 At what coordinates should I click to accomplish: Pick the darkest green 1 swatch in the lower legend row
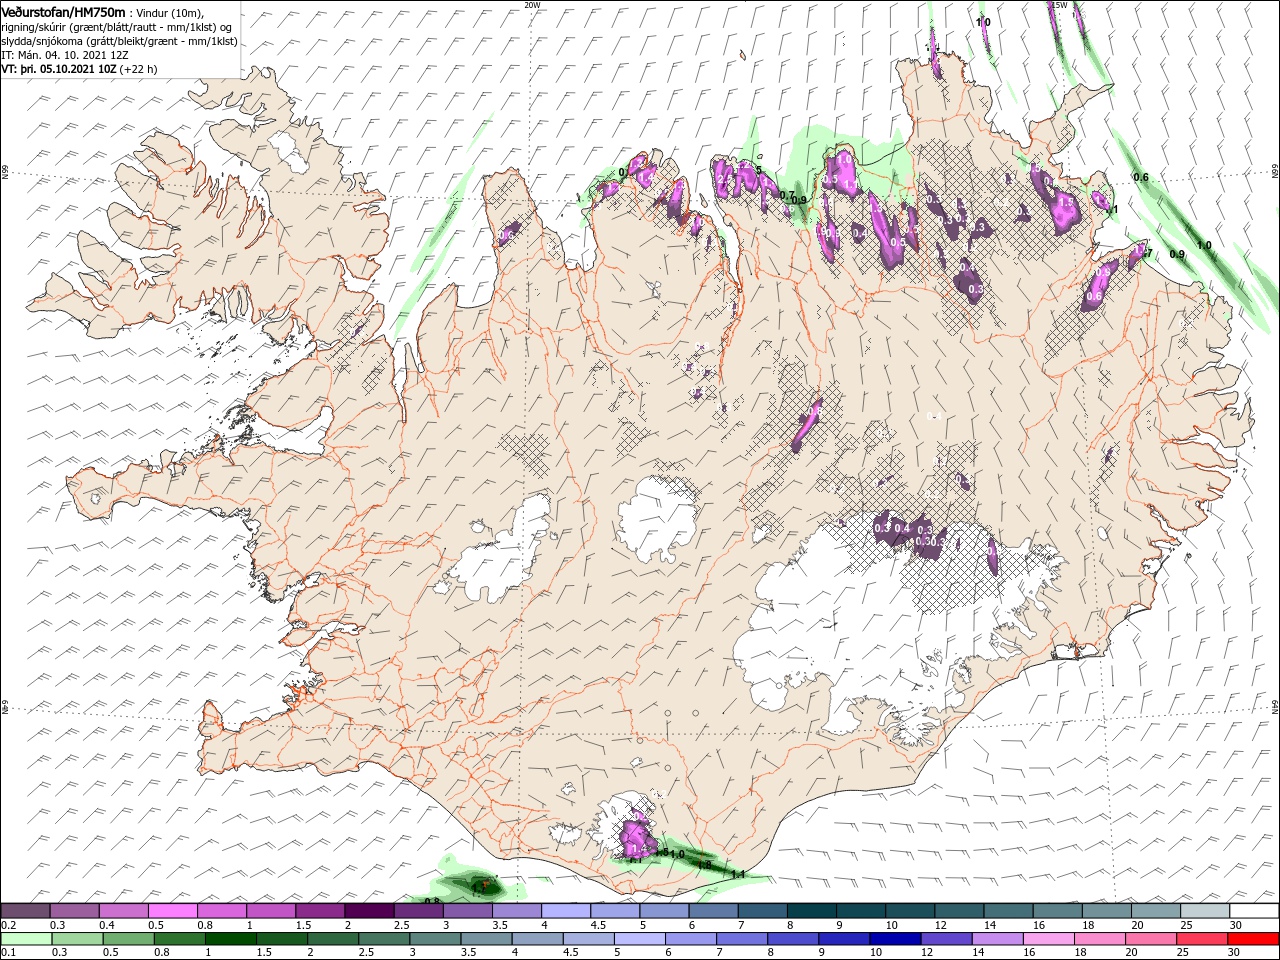click(x=229, y=939)
